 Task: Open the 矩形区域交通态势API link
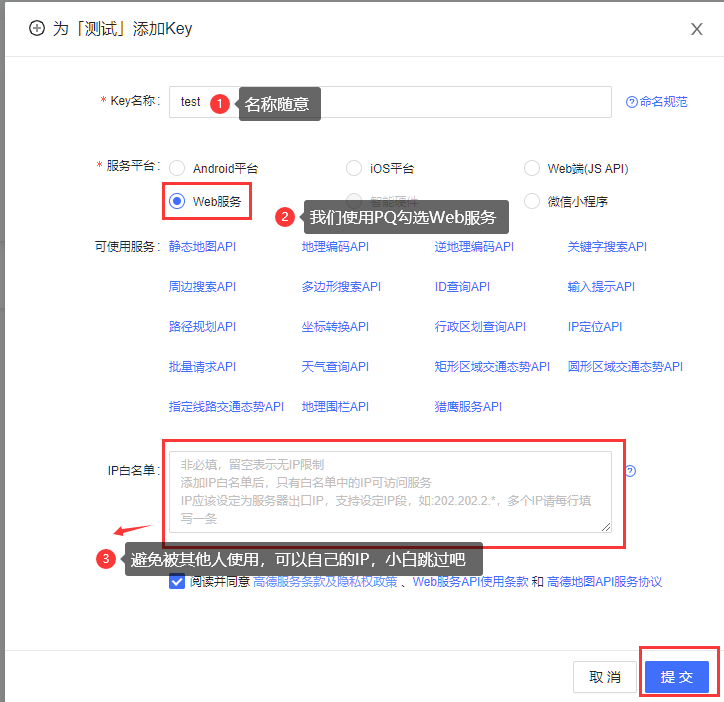(492, 367)
